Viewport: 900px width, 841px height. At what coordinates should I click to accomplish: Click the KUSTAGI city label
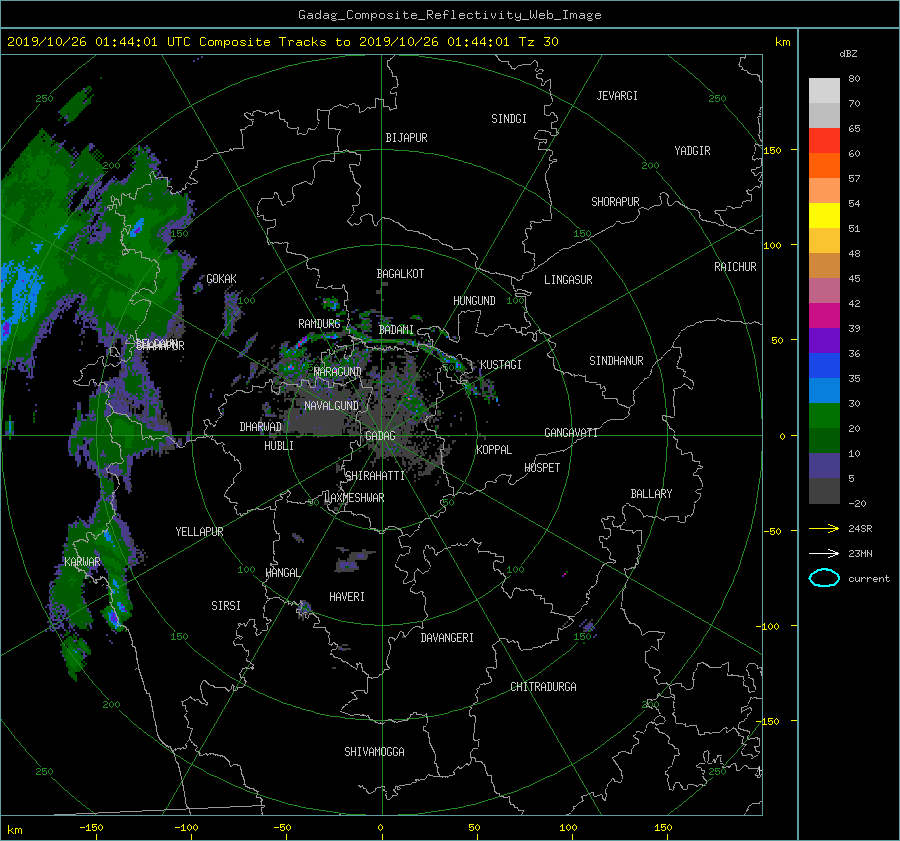pyautogui.click(x=501, y=365)
